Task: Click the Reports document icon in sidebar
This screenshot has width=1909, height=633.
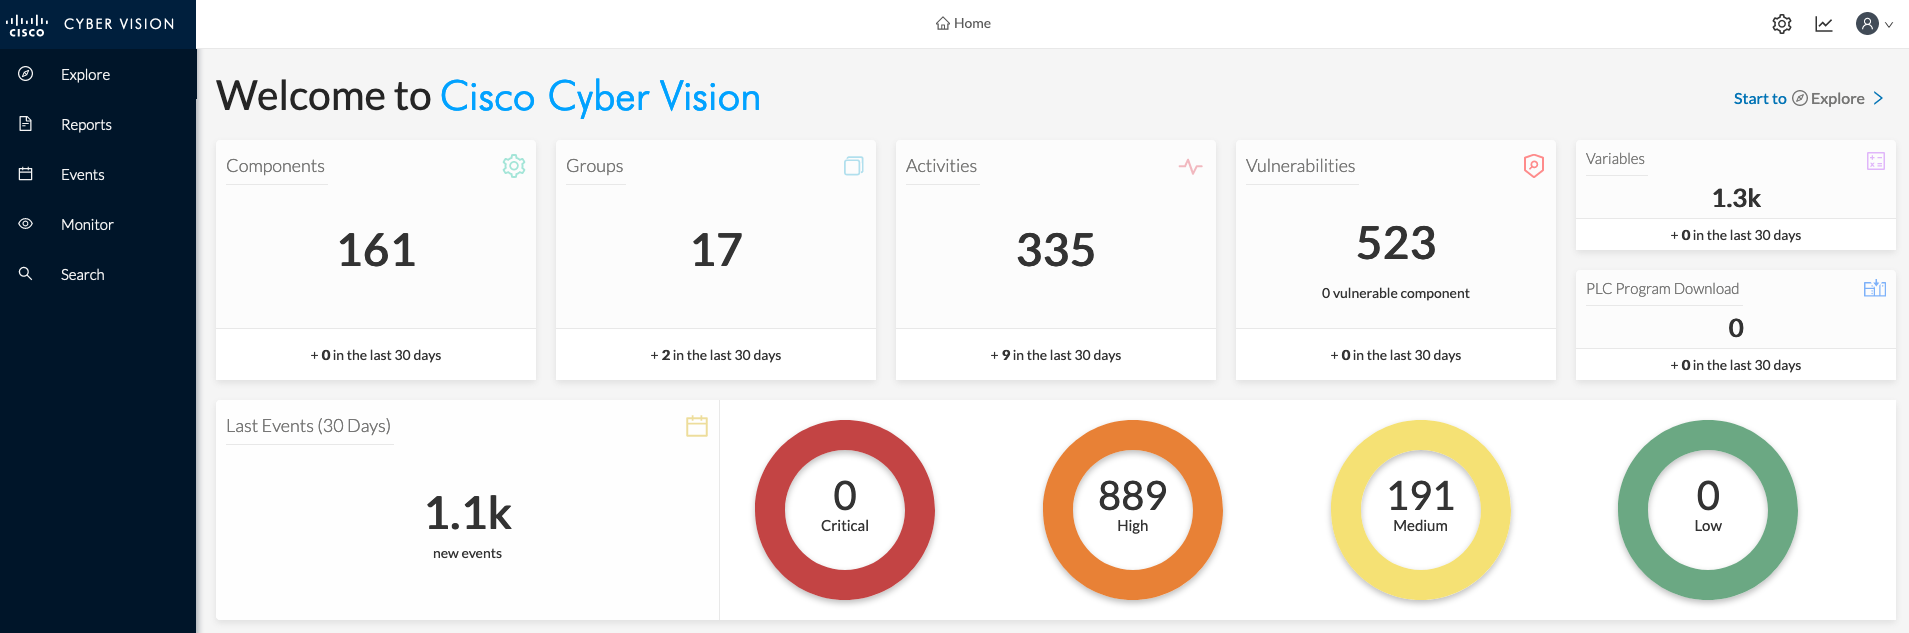Action: [x=26, y=124]
